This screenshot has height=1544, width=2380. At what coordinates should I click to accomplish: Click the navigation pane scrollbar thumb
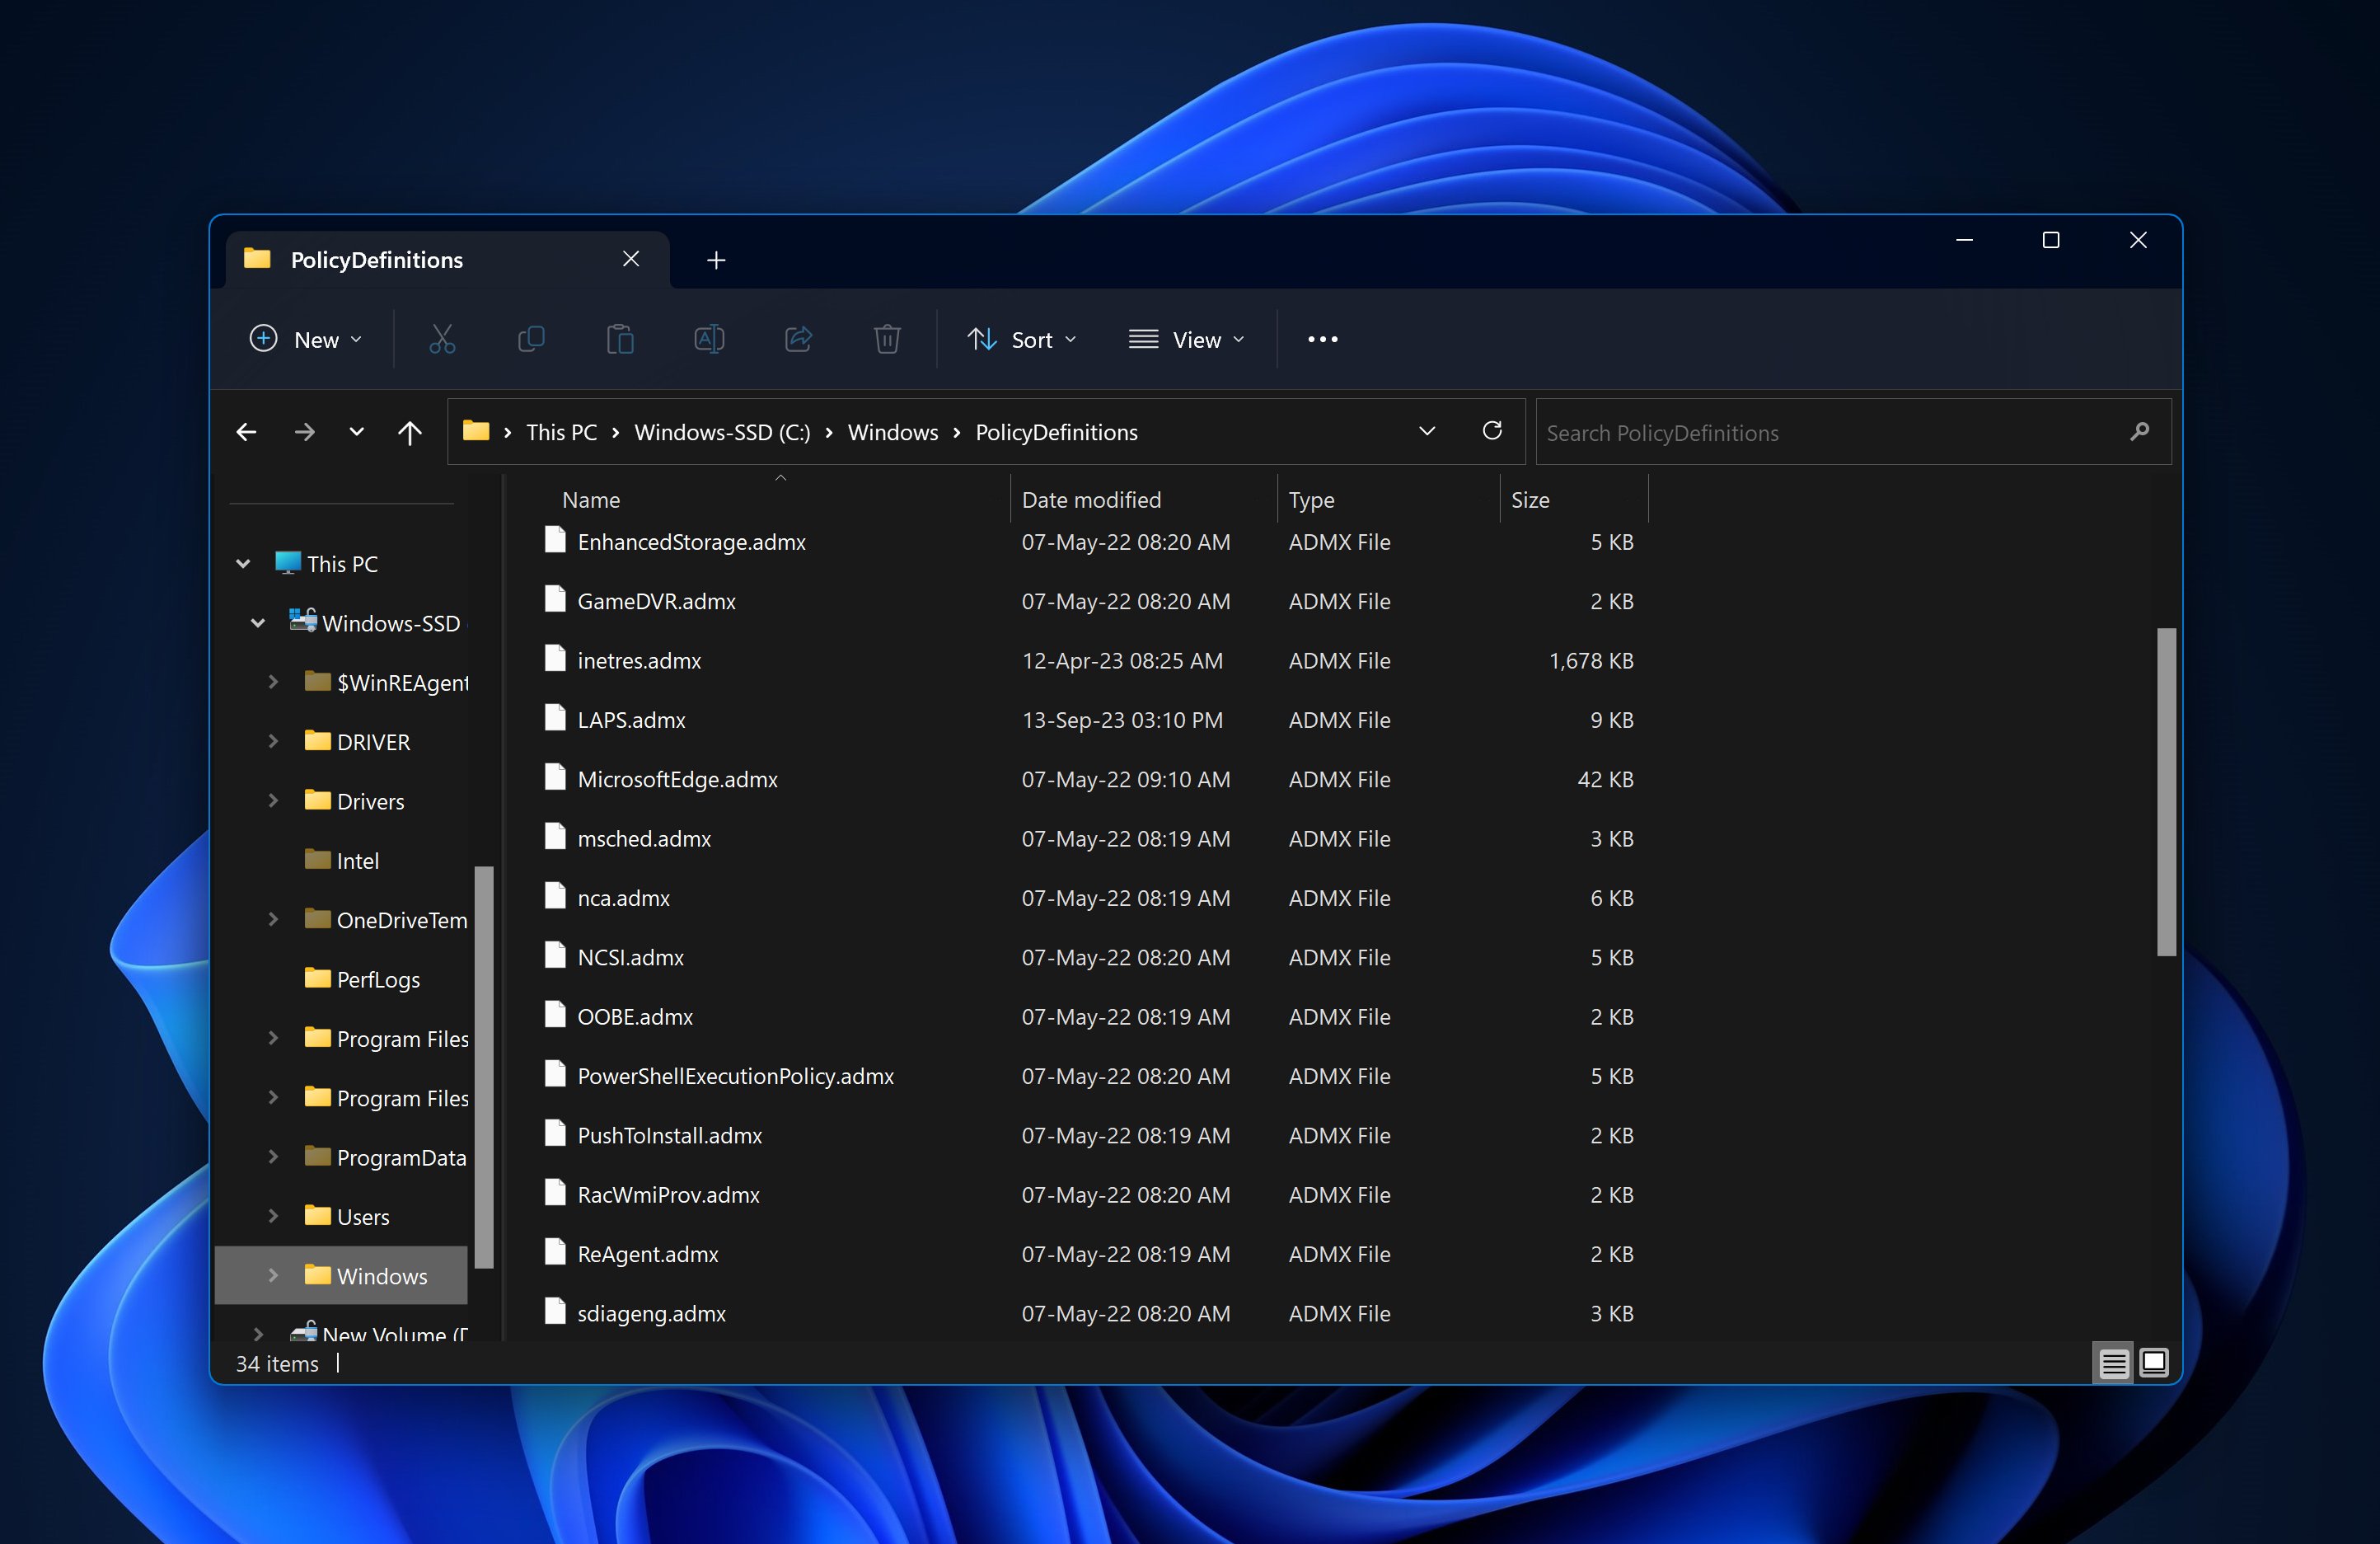tap(484, 1068)
